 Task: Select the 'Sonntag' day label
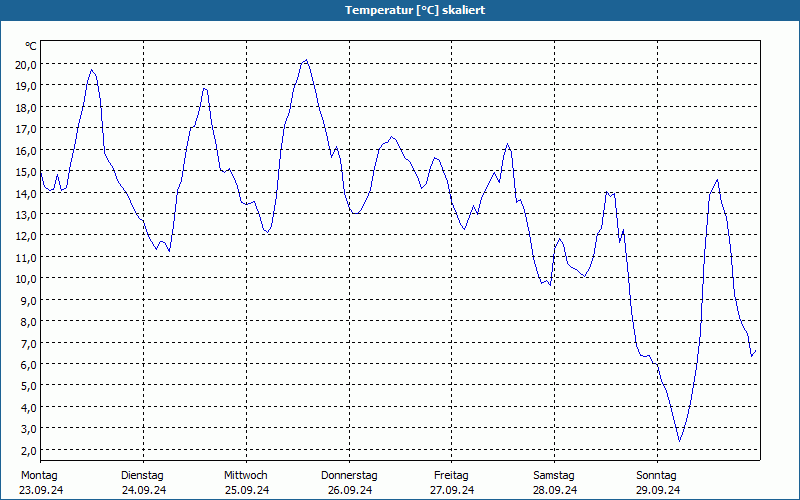pyautogui.click(x=656, y=476)
